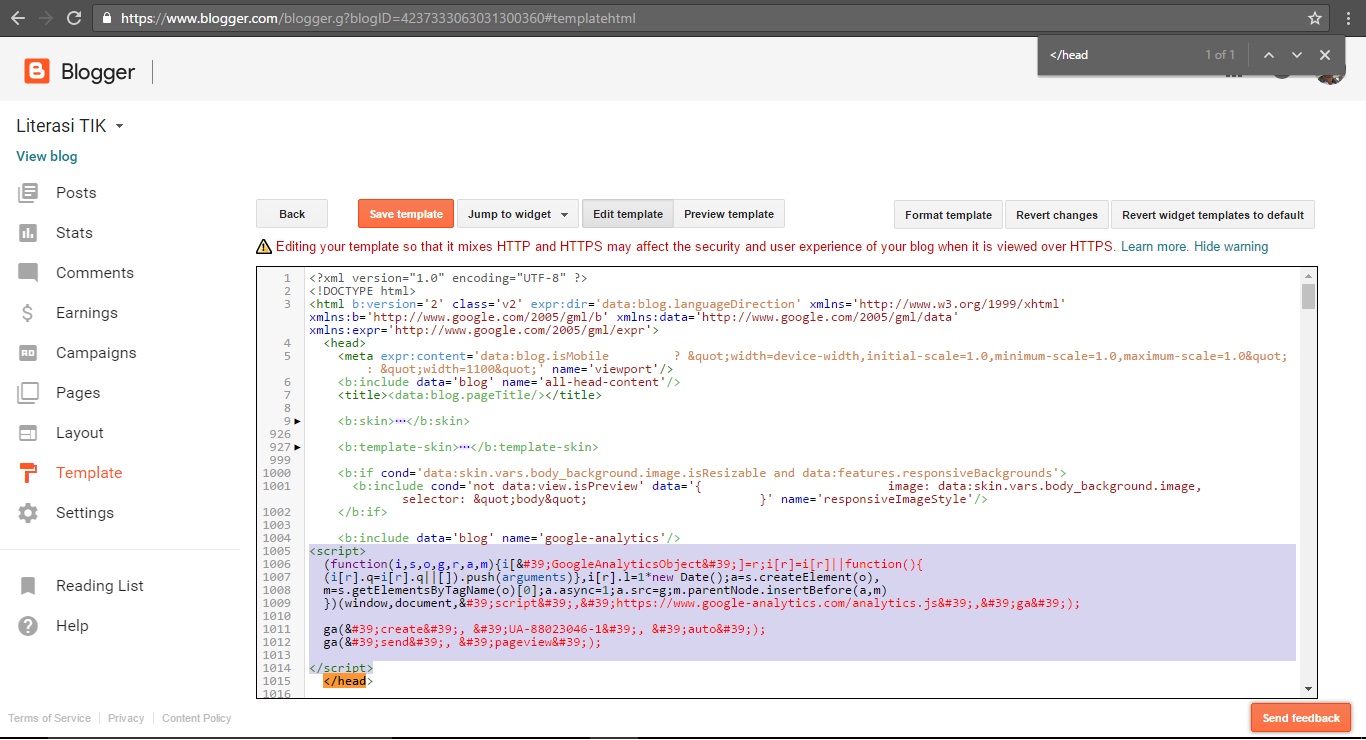Open the Campaigns menu item

[x=96, y=353]
